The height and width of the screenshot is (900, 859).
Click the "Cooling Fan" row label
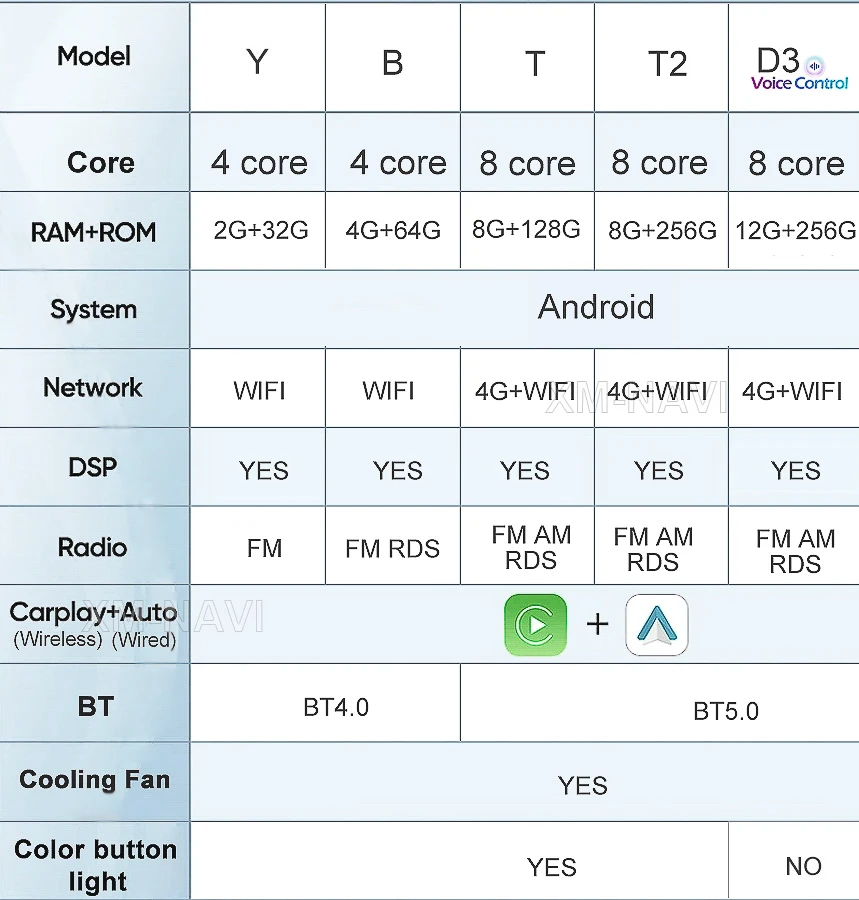click(95, 780)
